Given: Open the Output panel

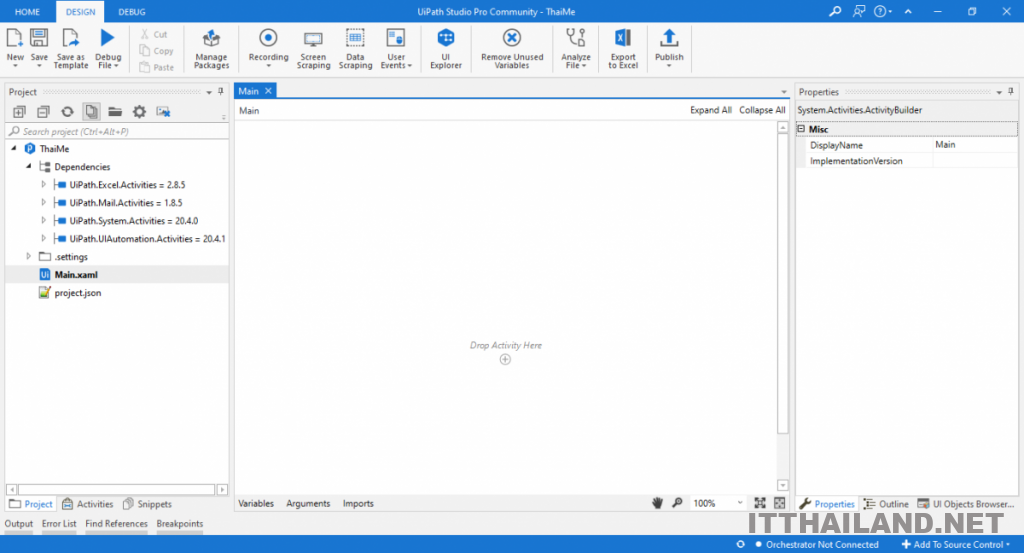Looking at the screenshot, I should pyautogui.click(x=18, y=524).
